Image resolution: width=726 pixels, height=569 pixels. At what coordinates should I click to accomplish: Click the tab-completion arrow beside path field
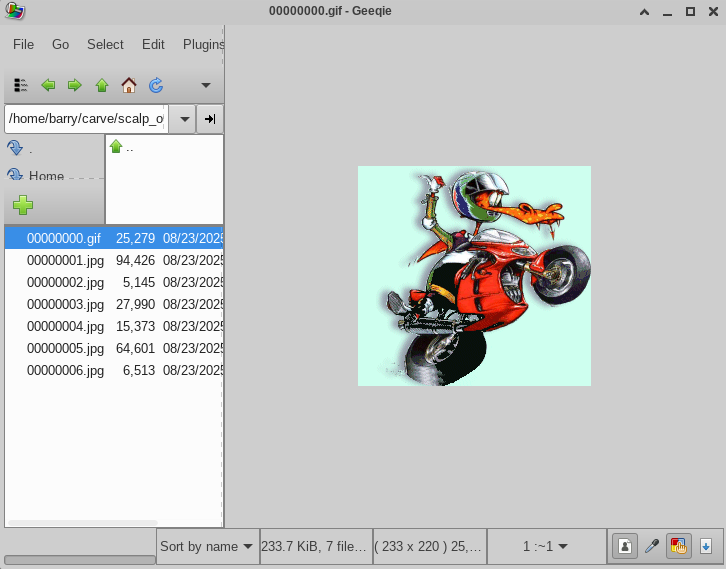click(210, 119)
